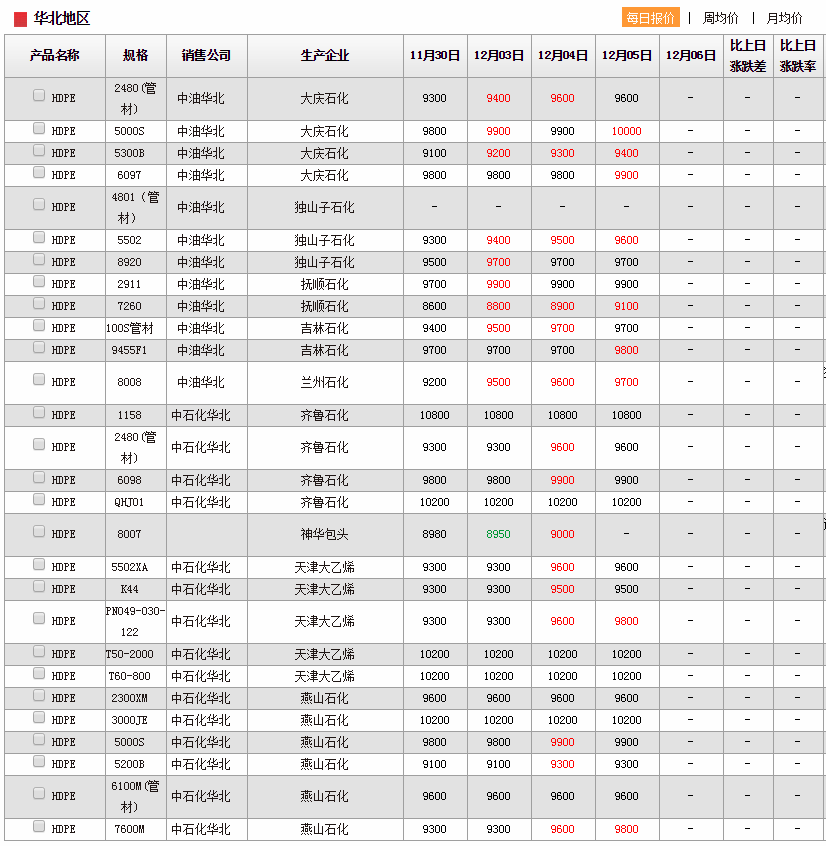Tick checkbox for HDPE 5300B row
The width and height of the screenshot is (826, 846).
(x=39, y=151)
